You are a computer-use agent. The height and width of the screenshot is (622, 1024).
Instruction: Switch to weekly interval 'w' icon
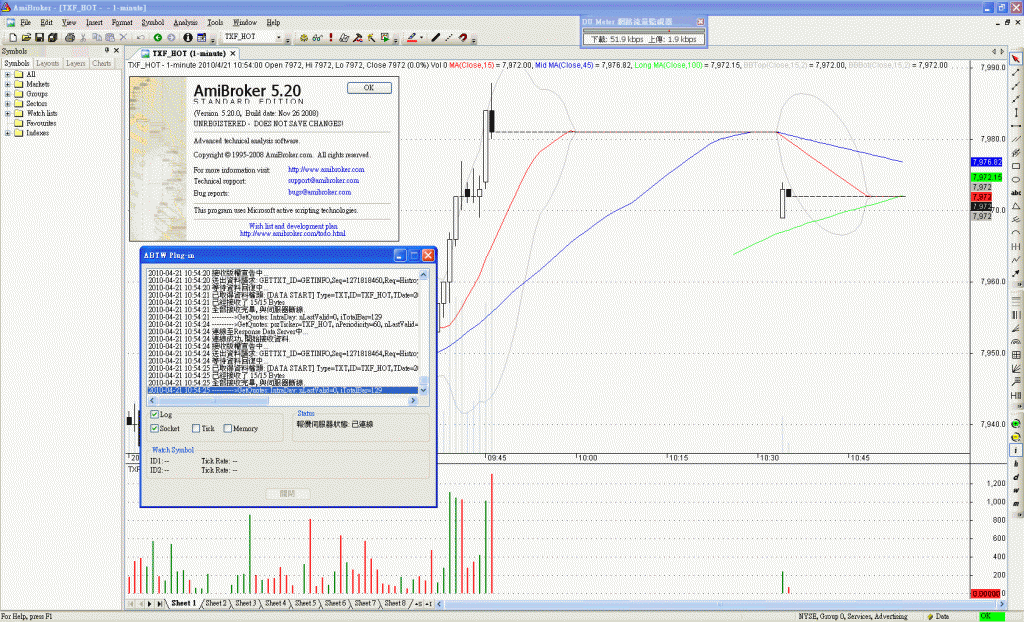coord(1016,490)
